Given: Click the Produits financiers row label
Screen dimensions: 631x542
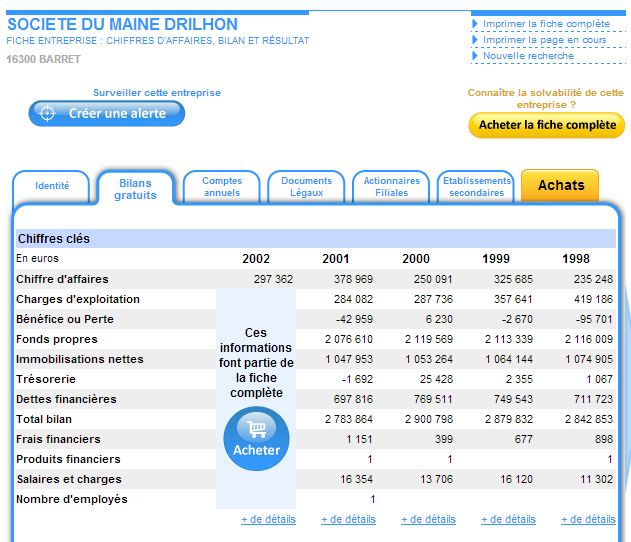Looking at the screenshot, I should pos(68,459).
